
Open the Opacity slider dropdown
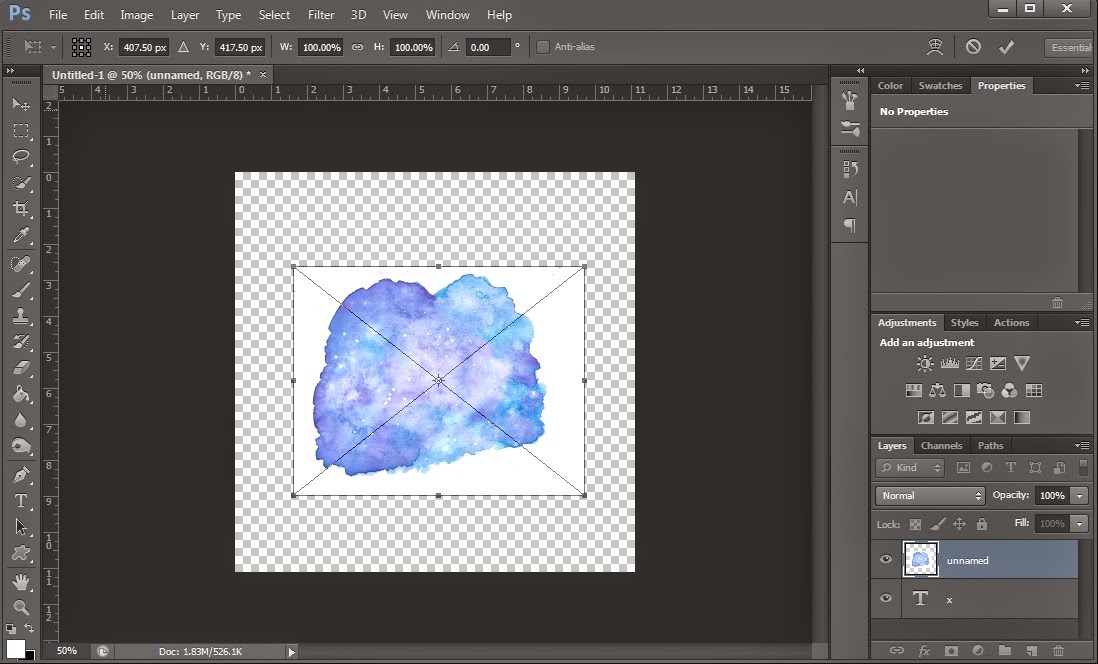point(1080,496)
